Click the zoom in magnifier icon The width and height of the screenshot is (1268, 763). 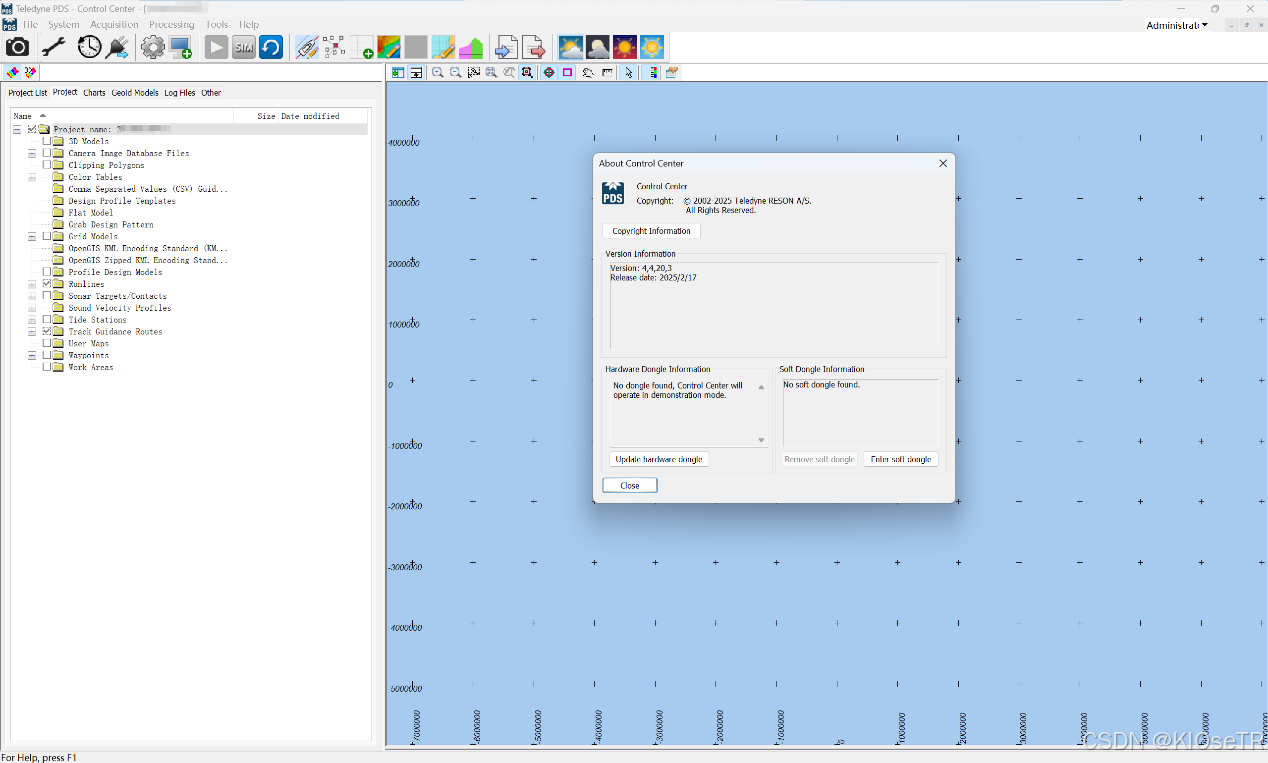coord(438,72)
